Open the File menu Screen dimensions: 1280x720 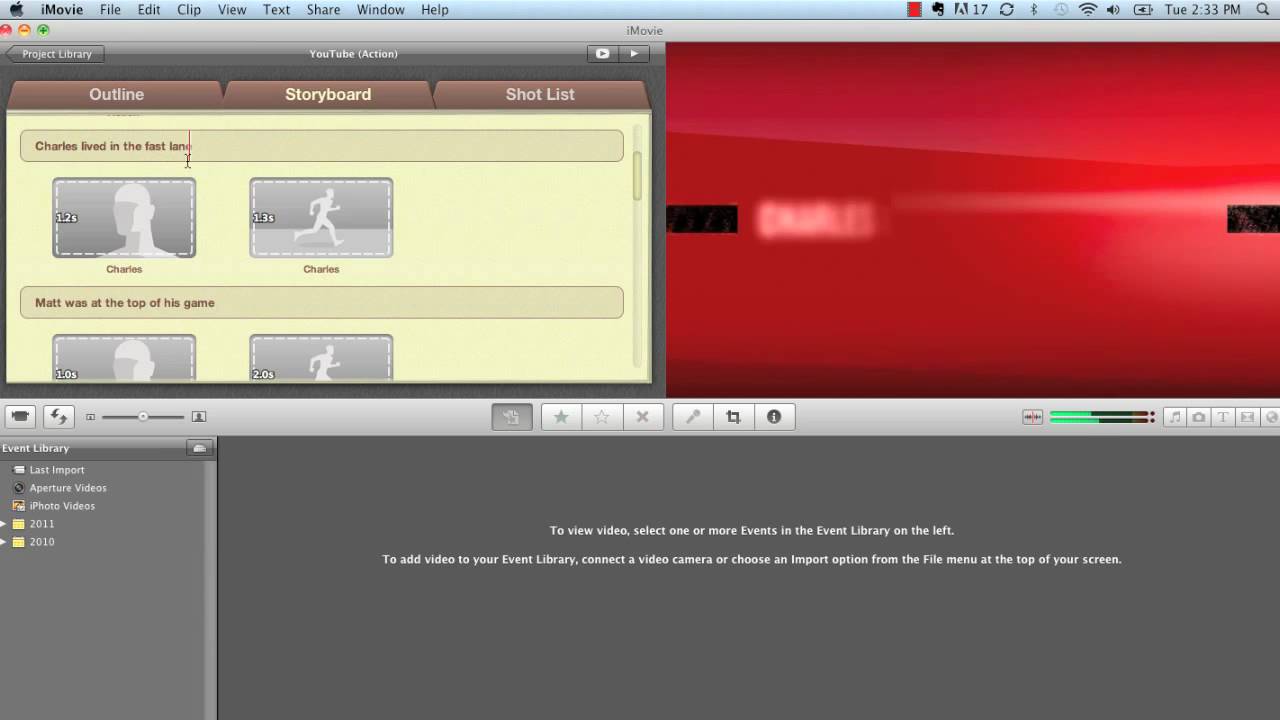point(110,10)
